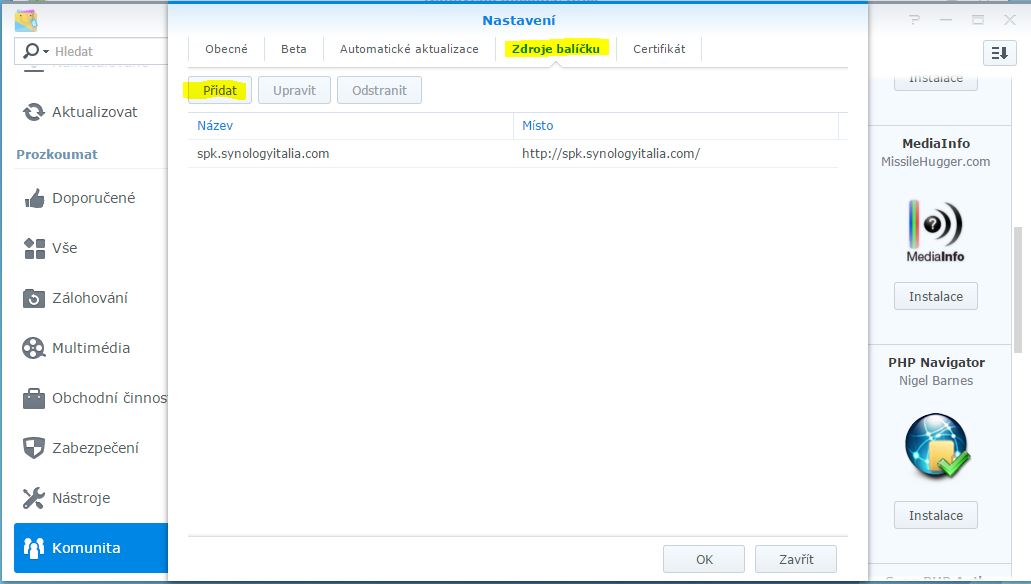Select Nástroje category label
Image resolution: width=1031 pixels, height=584 pixels.
coord(81,498)
